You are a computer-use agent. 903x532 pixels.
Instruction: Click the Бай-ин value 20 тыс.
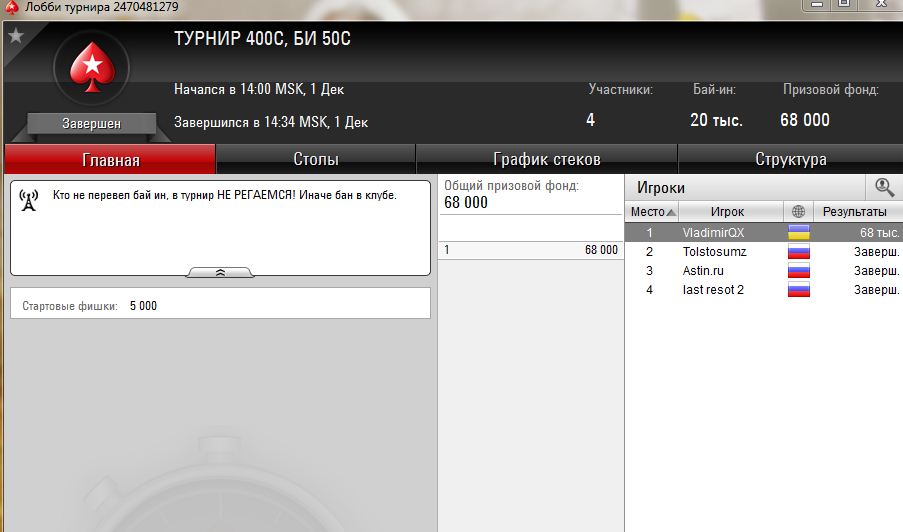(716, 120)
